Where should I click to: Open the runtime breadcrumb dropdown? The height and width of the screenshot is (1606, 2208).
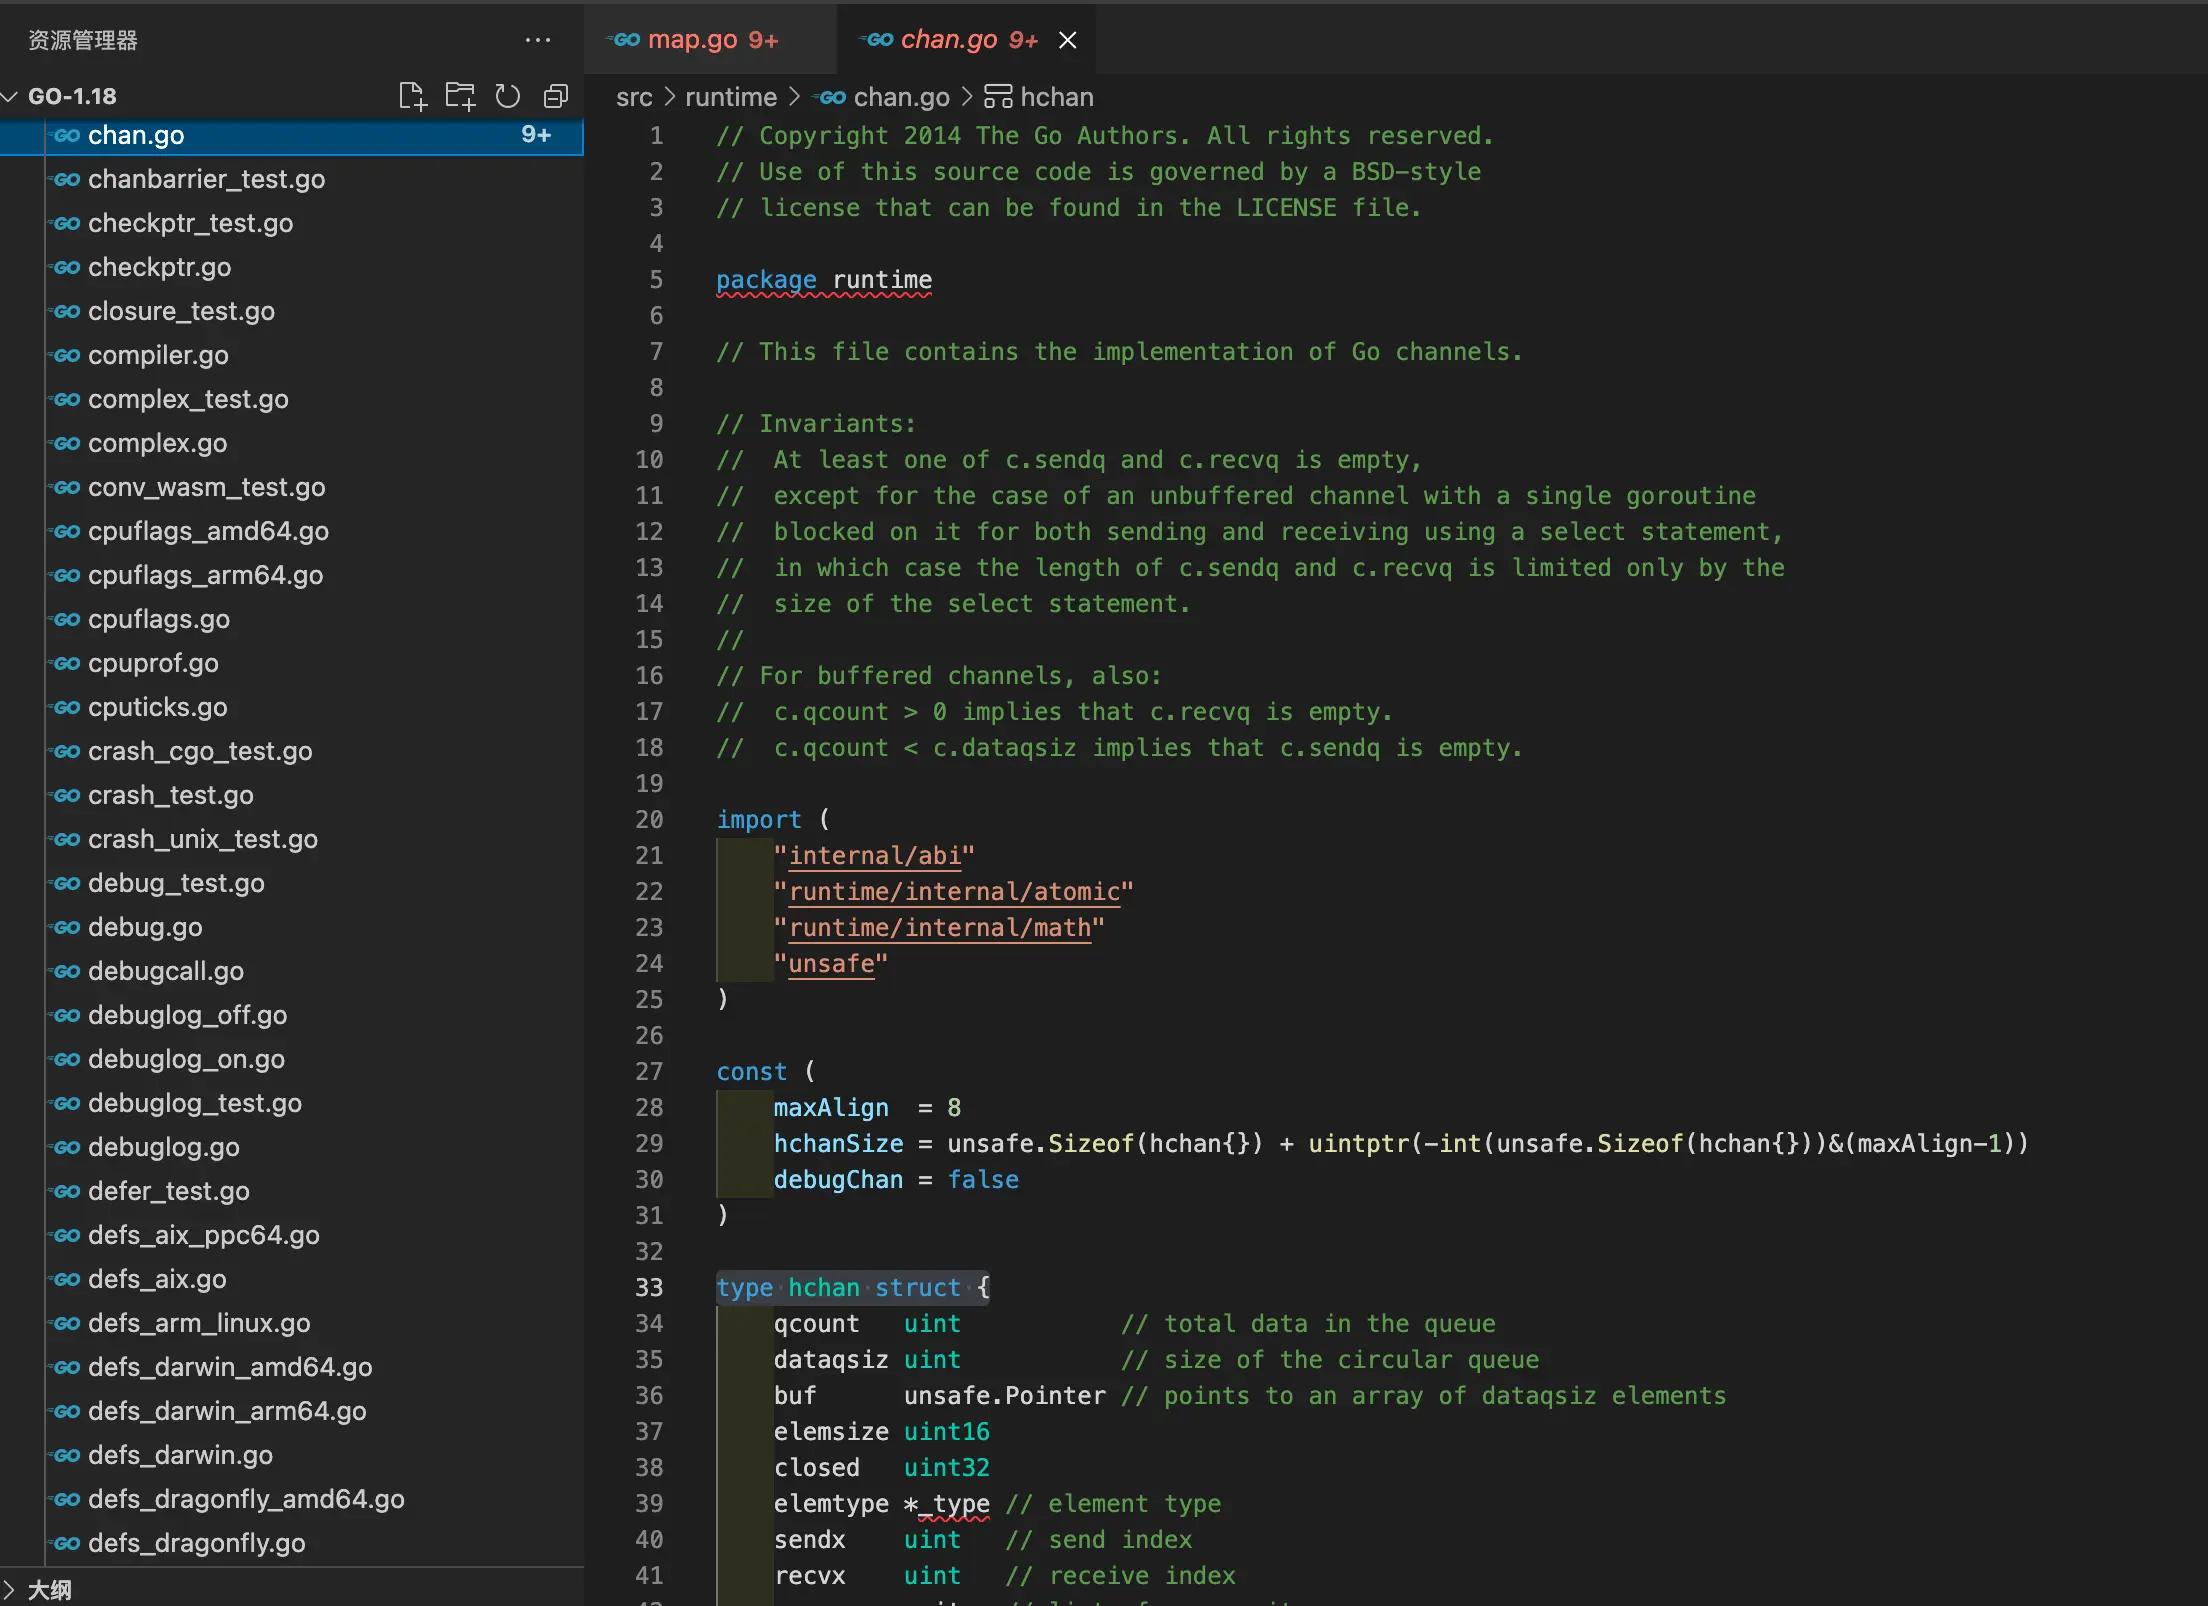[730, 97]
